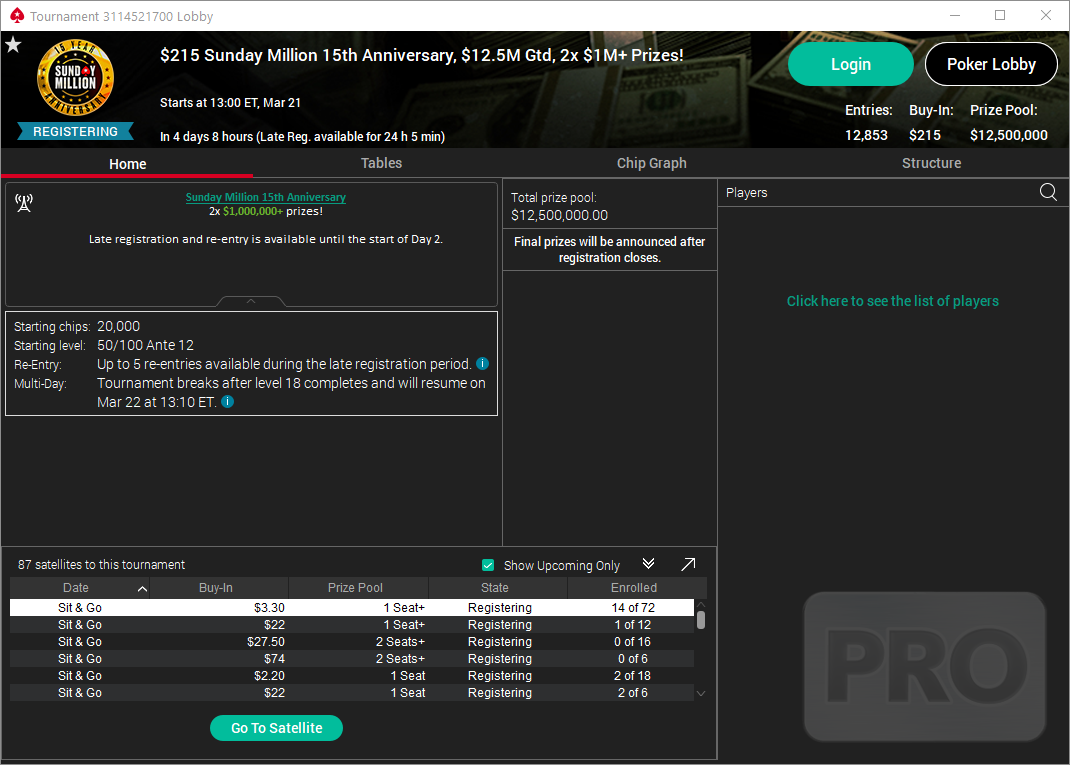The width and height of the screenshot is (1070, 765).
Task: Open the Chip Graph tab
Action: click(652, 163)
